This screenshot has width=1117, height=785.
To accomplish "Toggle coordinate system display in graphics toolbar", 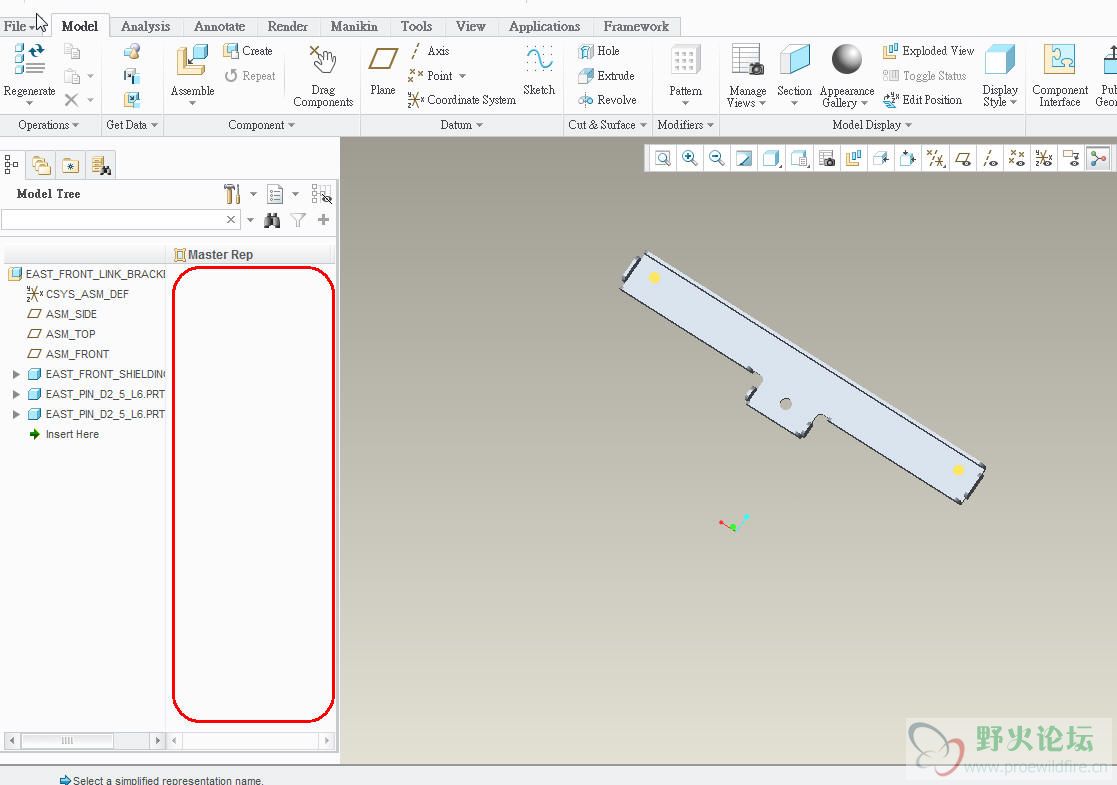I will tap(1044, 158).
